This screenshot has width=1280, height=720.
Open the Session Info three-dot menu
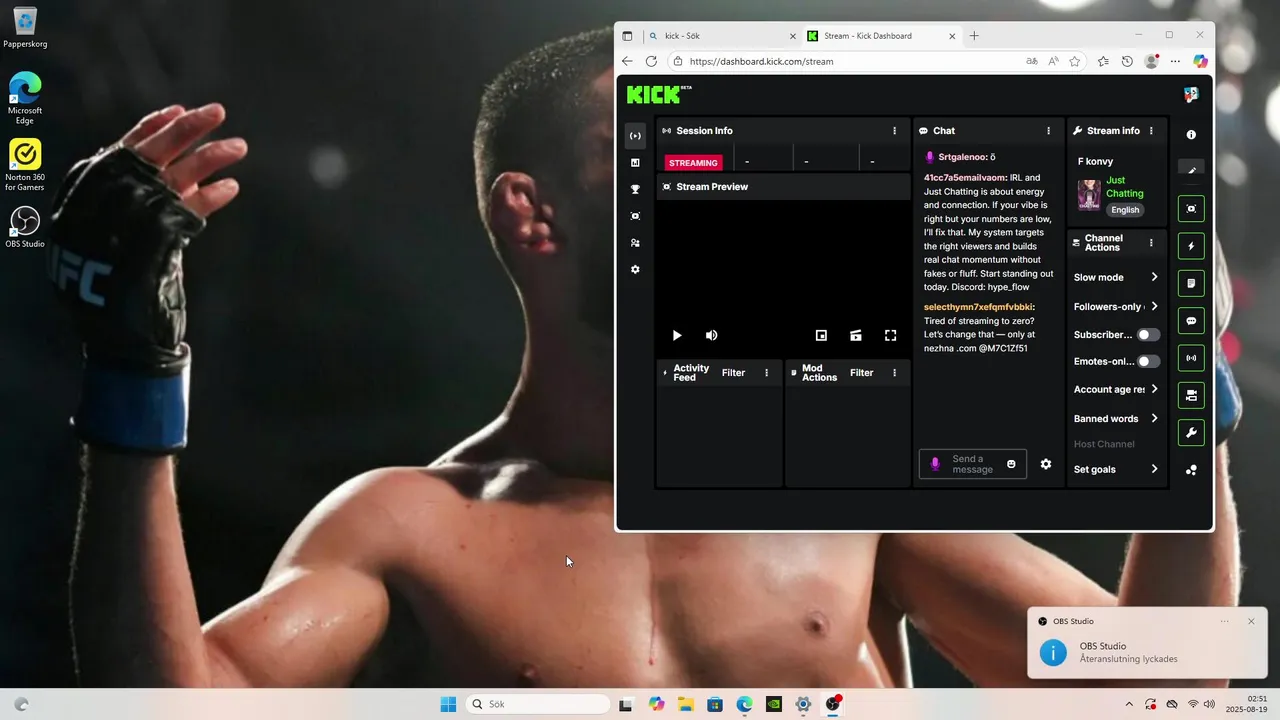click(894, 131)
